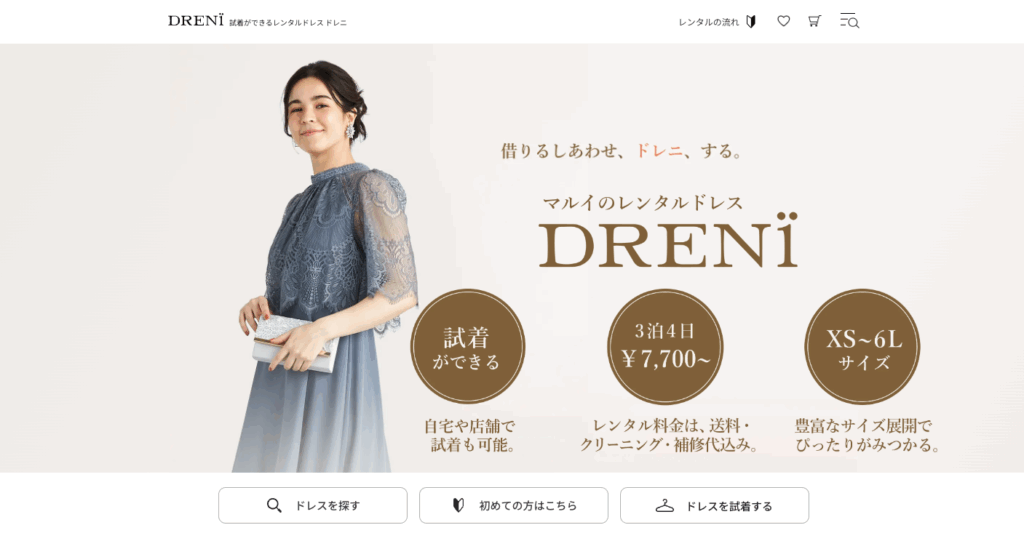Click the 自宅や店舗で試着も可能 caption
Screen dimensions: 1024x533
point(470,436)
